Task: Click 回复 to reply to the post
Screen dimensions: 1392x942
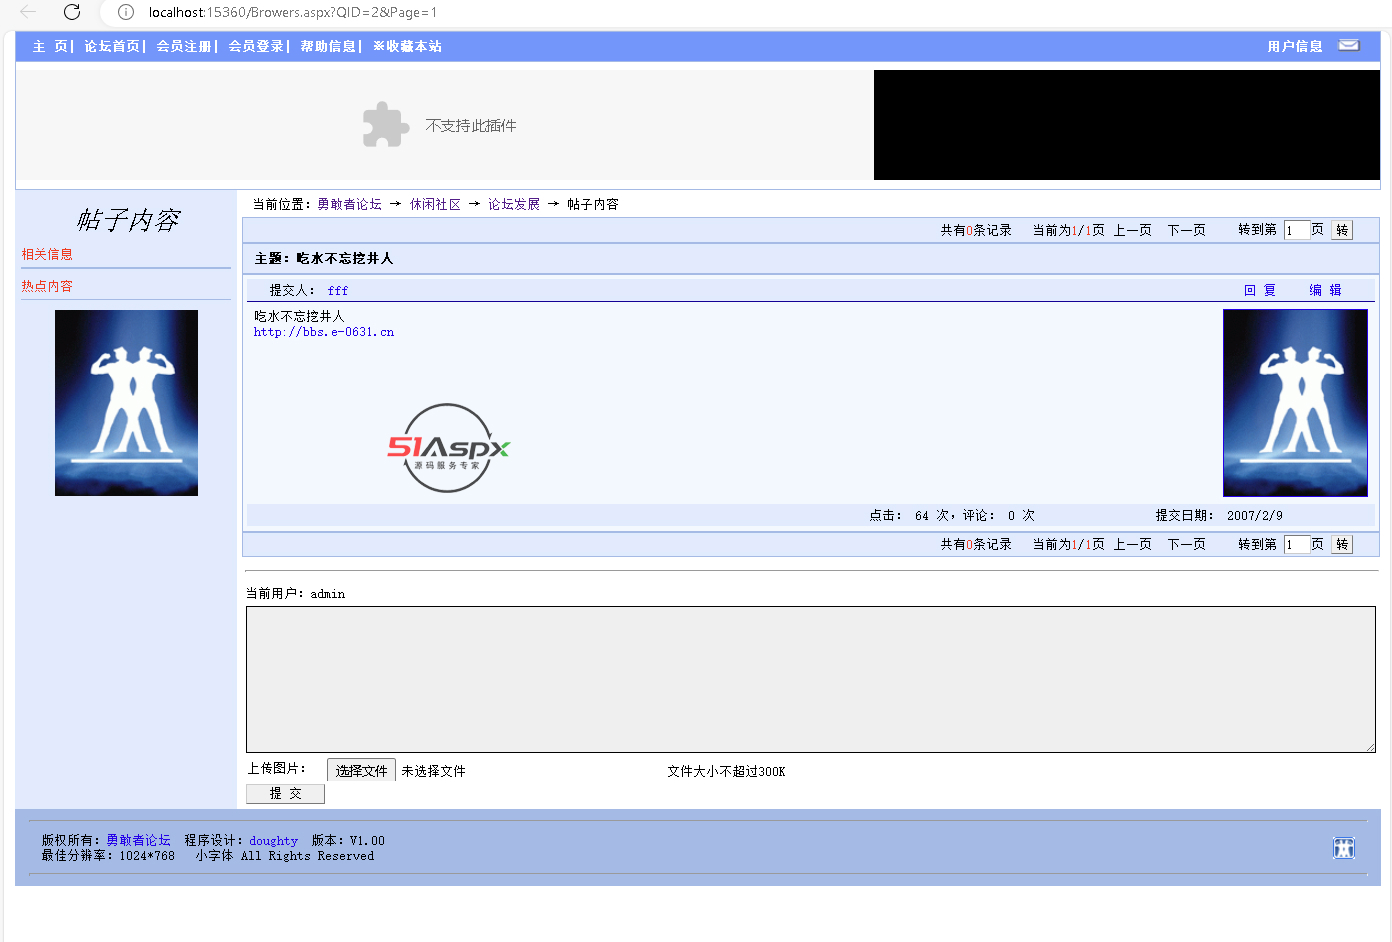Action: coord(1260,290)
